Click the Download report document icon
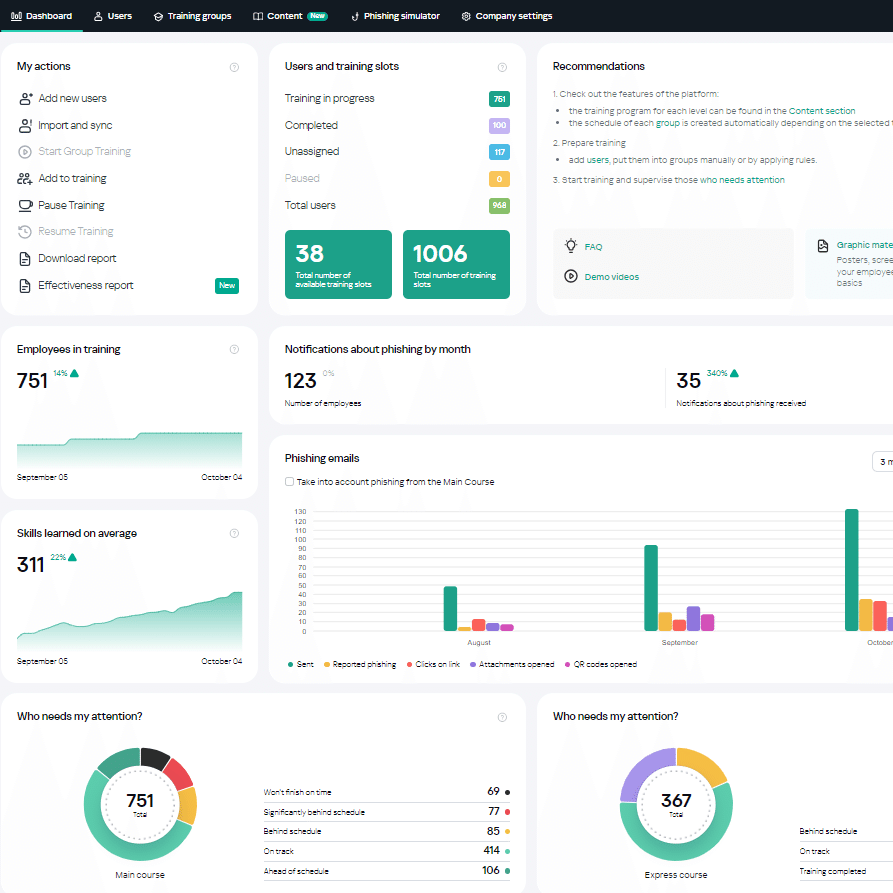Viewport: 893px width, 893px height. pos(25,259)
